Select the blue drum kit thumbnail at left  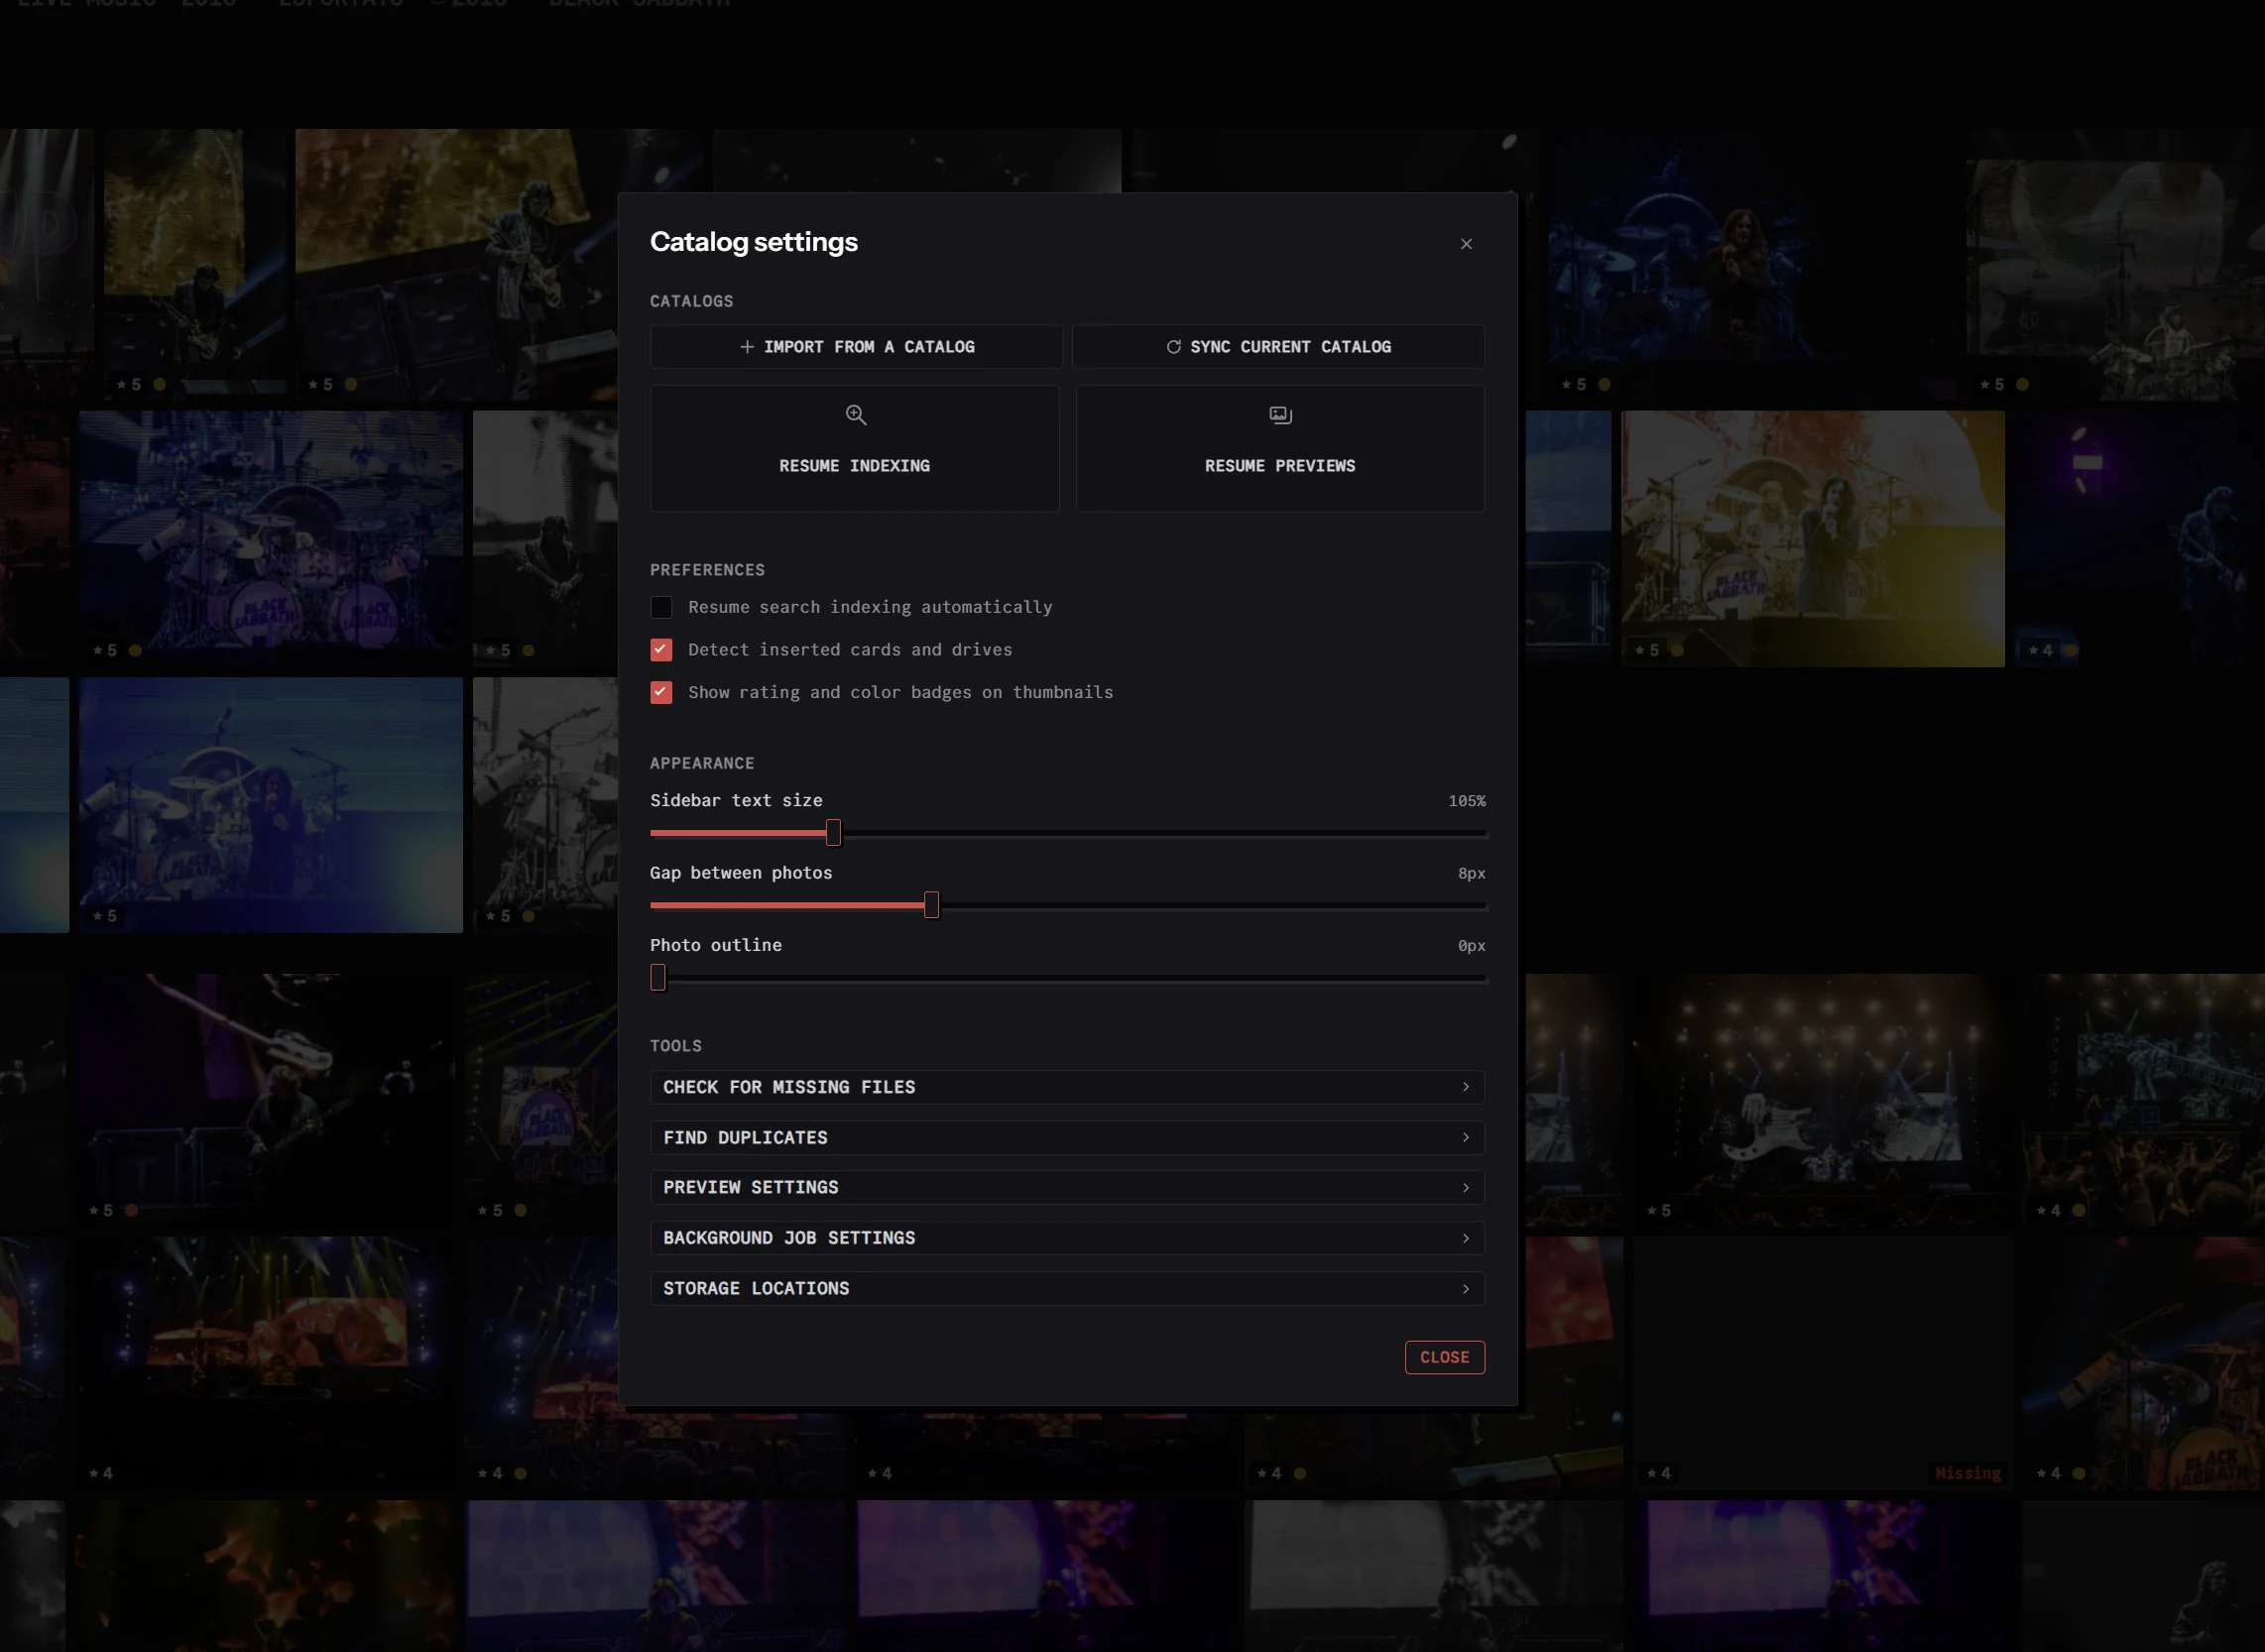[x=271, y=539]
